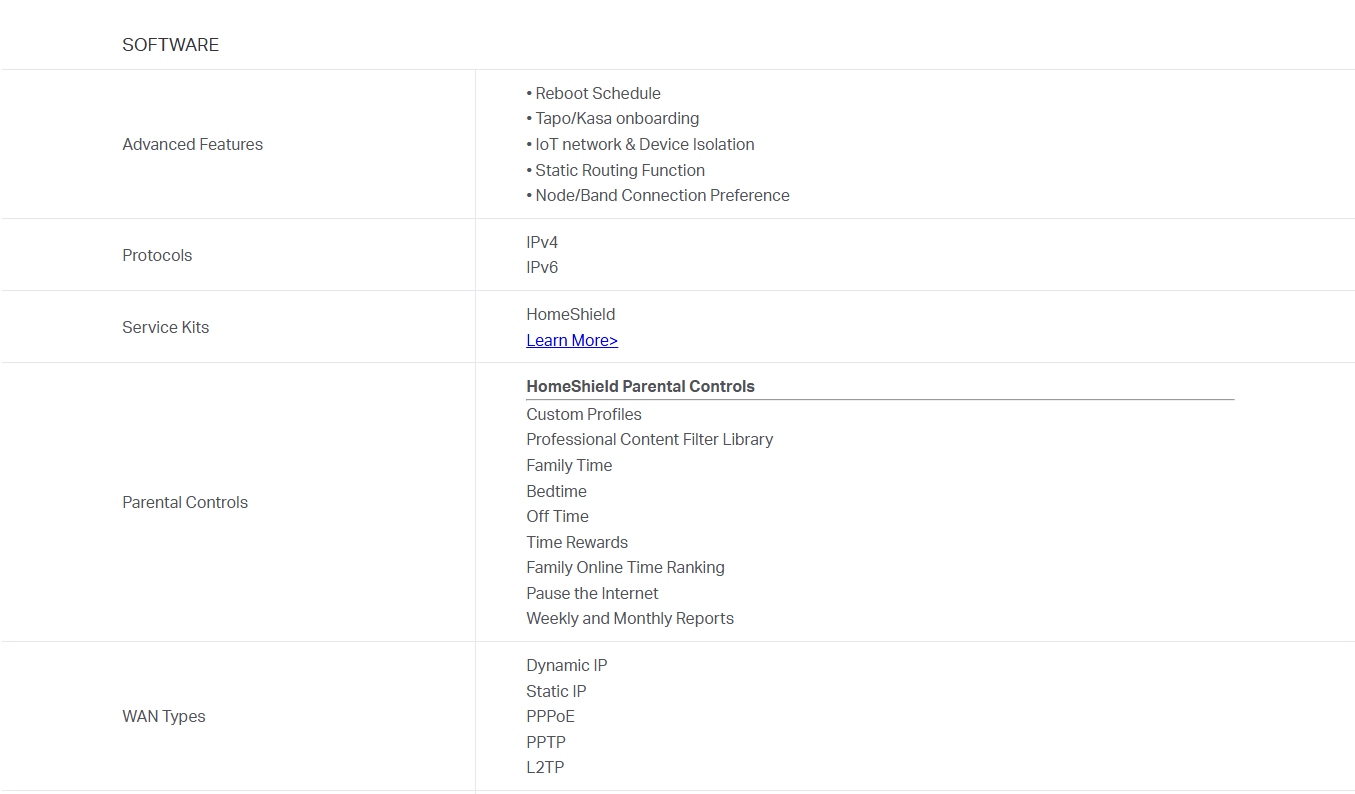Click IoT network & Device Isolation text
The image size is (1355, 794).
[x=644, y=144]
